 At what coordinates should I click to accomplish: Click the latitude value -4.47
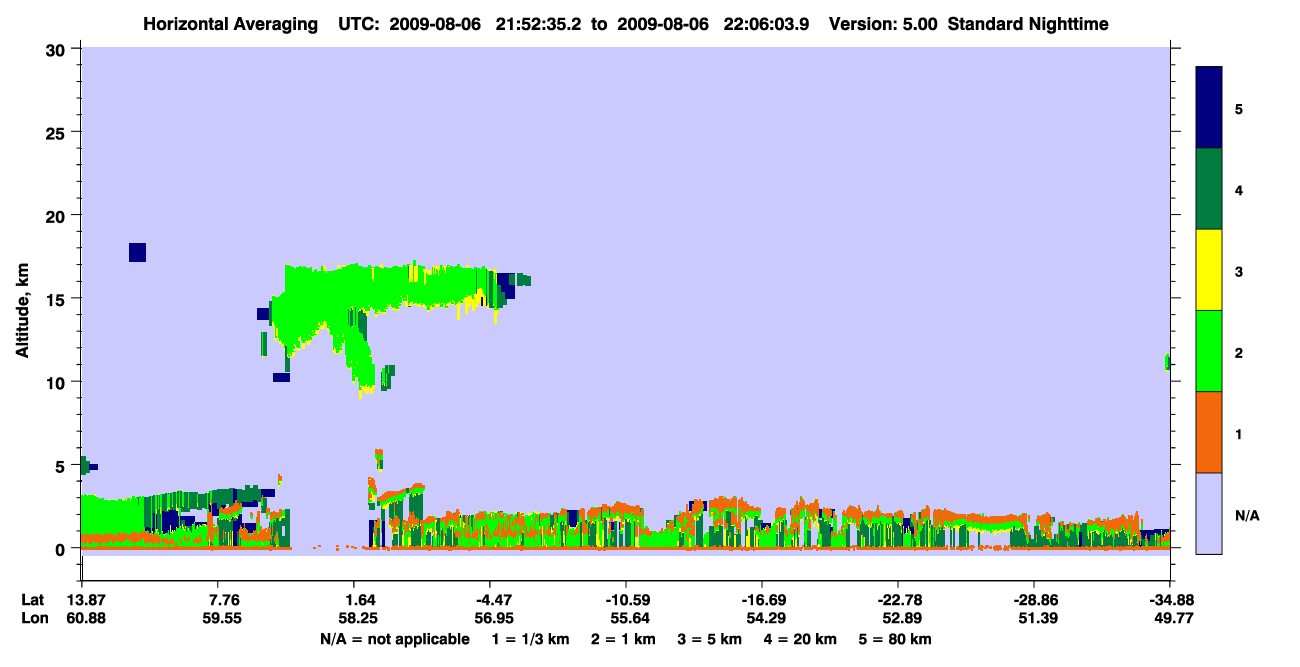click(489, 600)
